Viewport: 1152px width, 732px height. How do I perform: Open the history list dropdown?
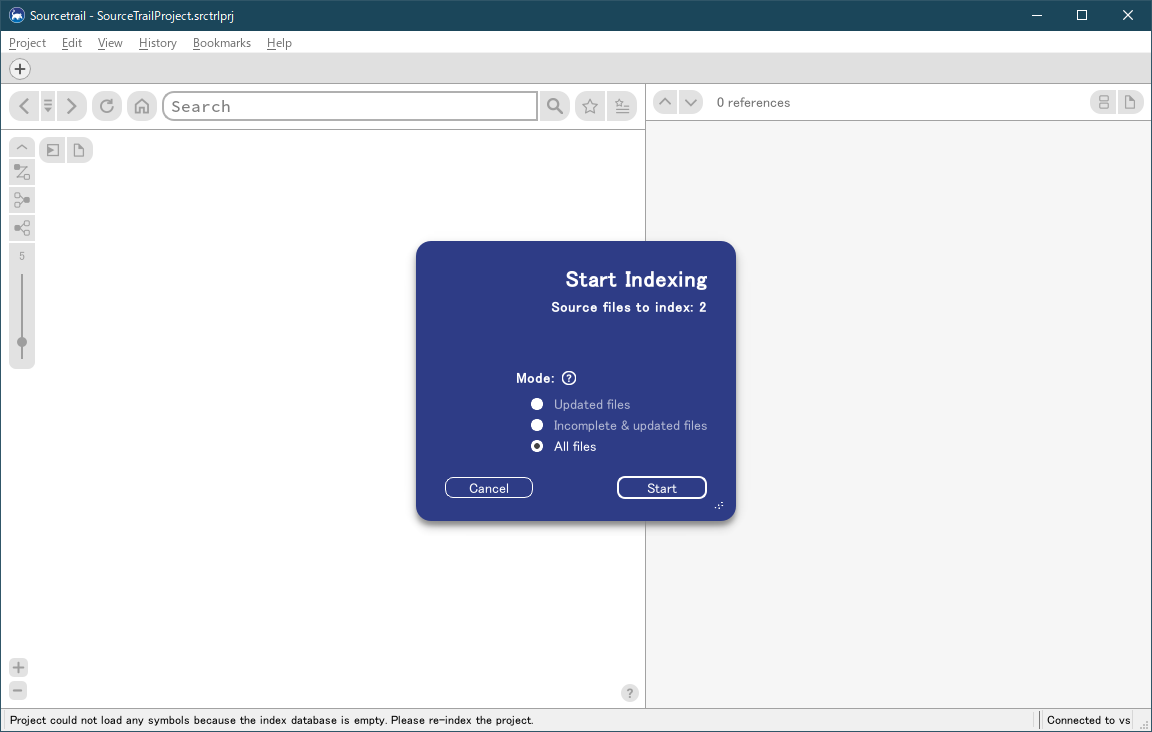(x=48, y=107)
